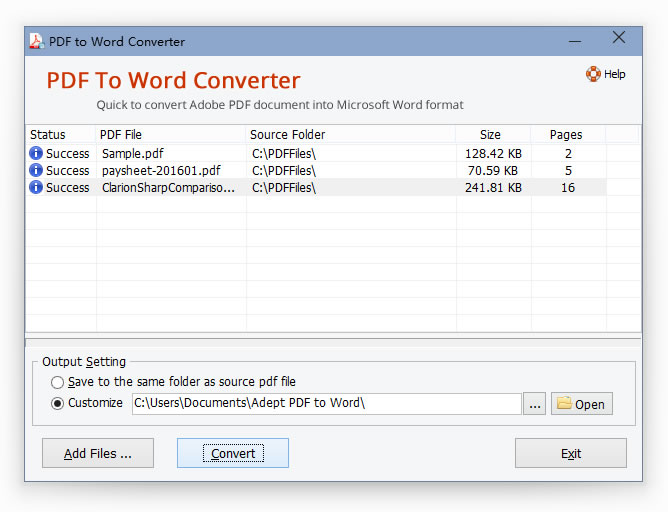Click the Help lifebuoy icon
Screen dimensions: 668x512
pyautogui.click(x=593, y=74)
